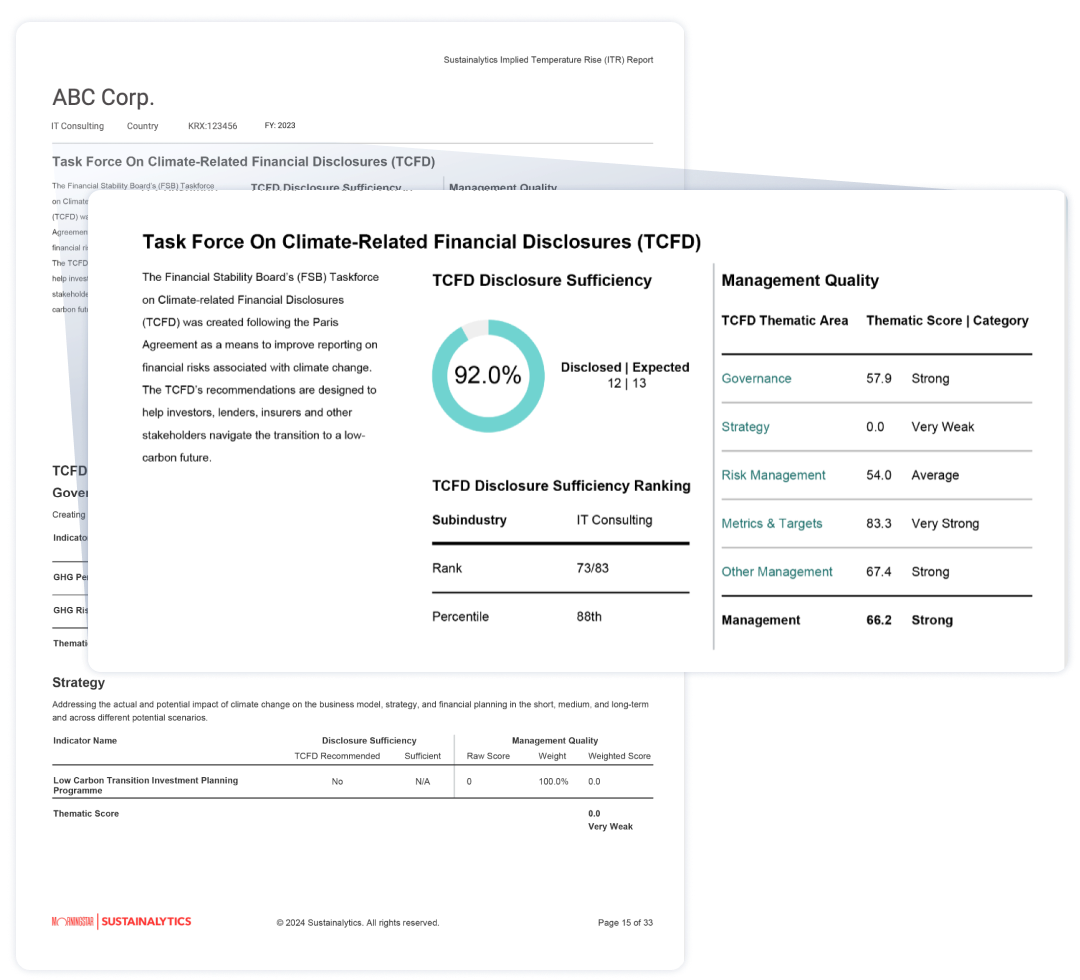Click the 92.0% donut chart

pos(488,376)
